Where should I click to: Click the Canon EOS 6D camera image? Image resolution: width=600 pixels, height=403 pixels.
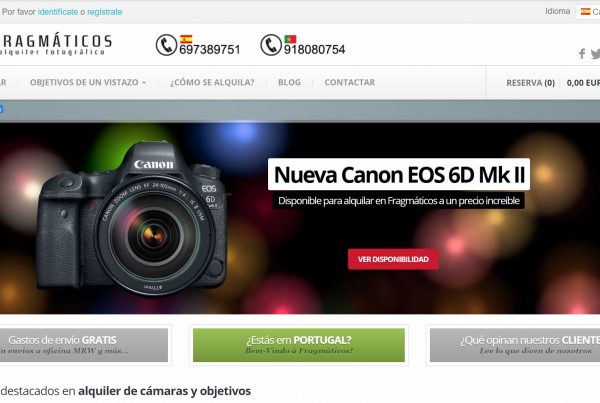(133, 218)
